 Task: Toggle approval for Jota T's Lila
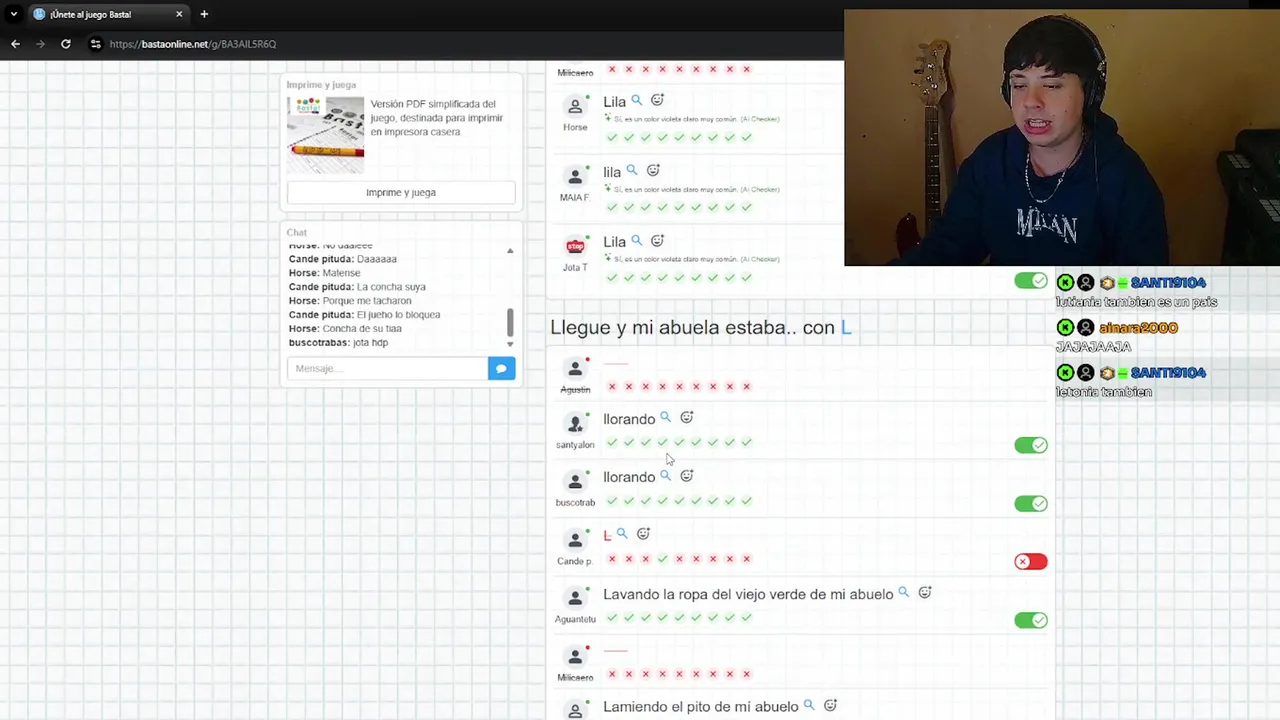[1030, 281]
